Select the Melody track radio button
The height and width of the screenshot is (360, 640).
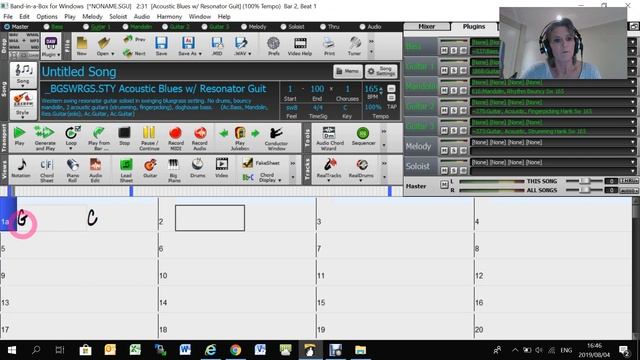coord(244,27)
